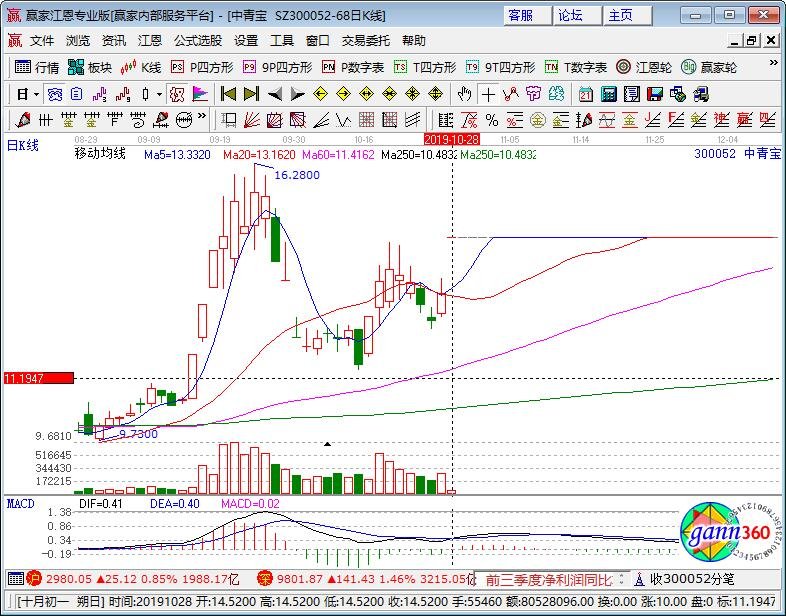Click the save floppy disk icon

(654, 94)
